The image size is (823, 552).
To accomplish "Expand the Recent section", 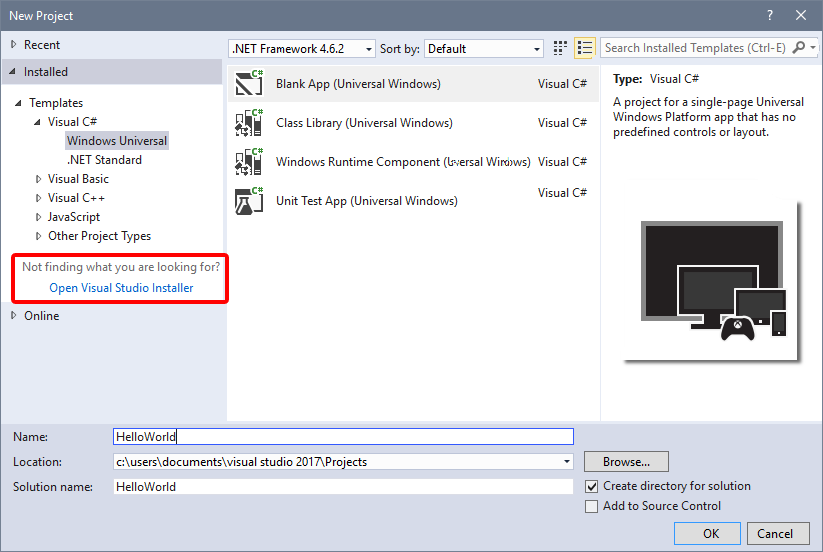I will [x=14, y=45].
